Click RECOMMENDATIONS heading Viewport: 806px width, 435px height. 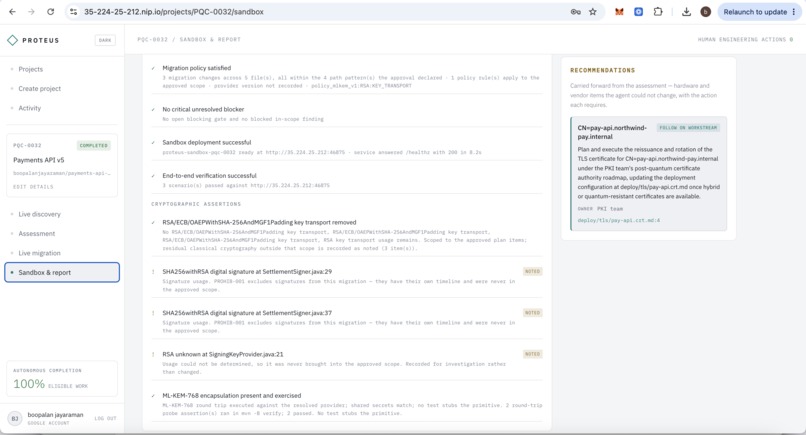602,70
